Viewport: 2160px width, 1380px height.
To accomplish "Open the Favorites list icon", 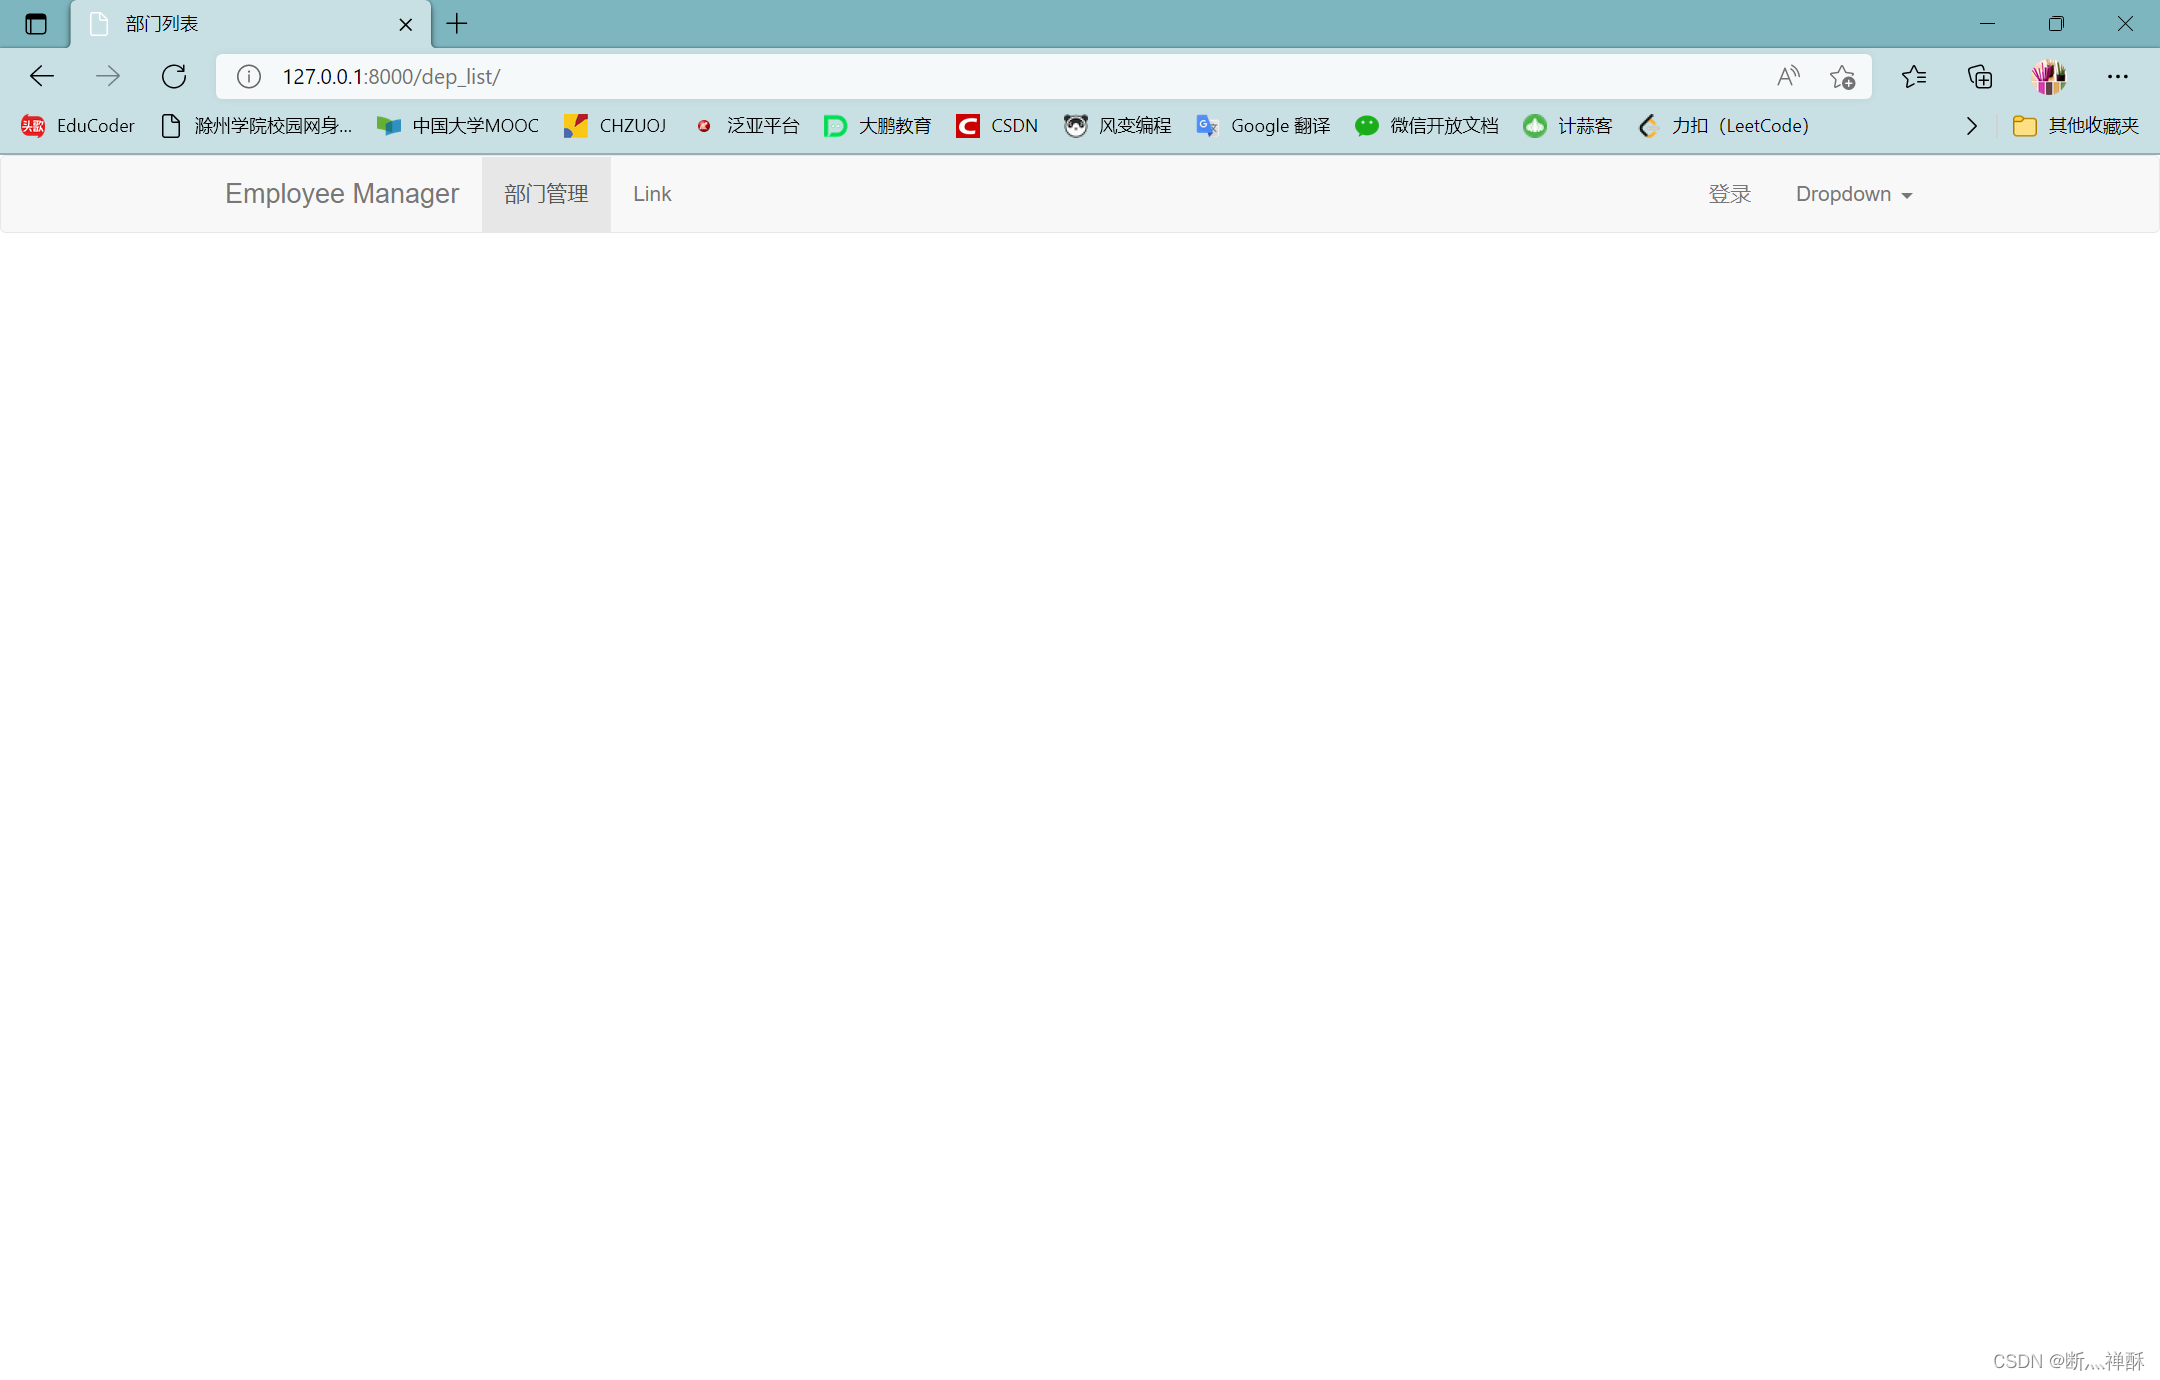I will click(1914, 76).
